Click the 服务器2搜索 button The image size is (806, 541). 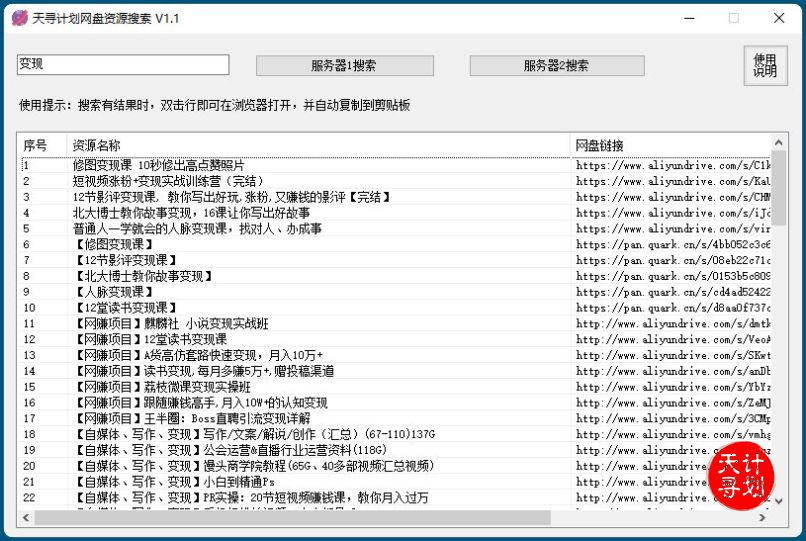pyautogui.click(x=557, y=65)
